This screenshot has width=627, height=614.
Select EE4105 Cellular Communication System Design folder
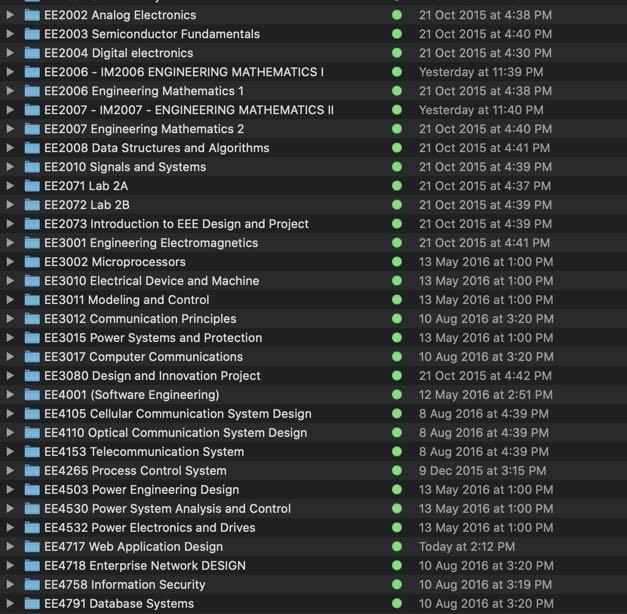(177, 414)
